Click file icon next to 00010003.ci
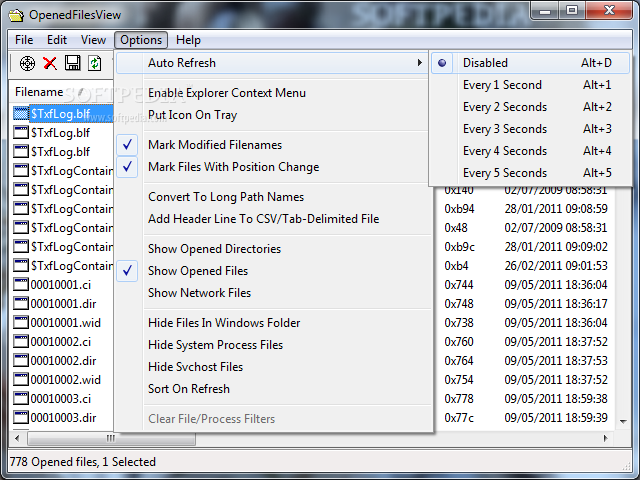Viewport: 640px width, 480px height. pos(21,398)
